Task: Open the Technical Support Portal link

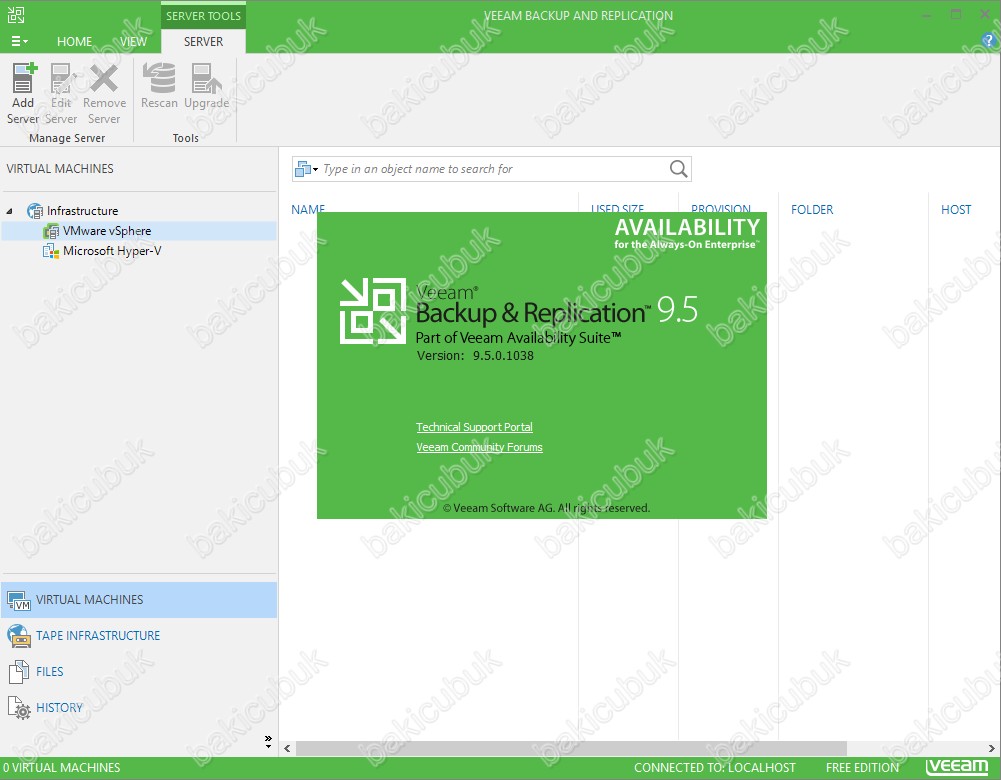Action: pos(474,427)
